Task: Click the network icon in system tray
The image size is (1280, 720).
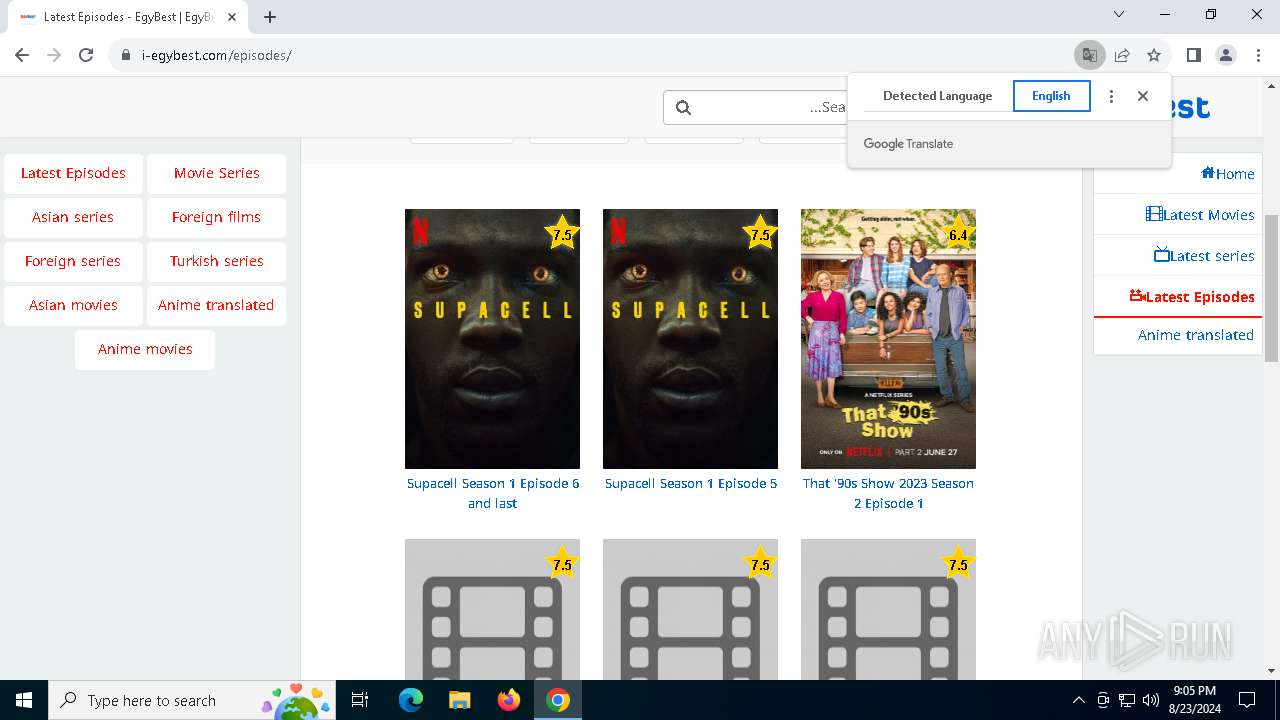Action: point(1127,700)
